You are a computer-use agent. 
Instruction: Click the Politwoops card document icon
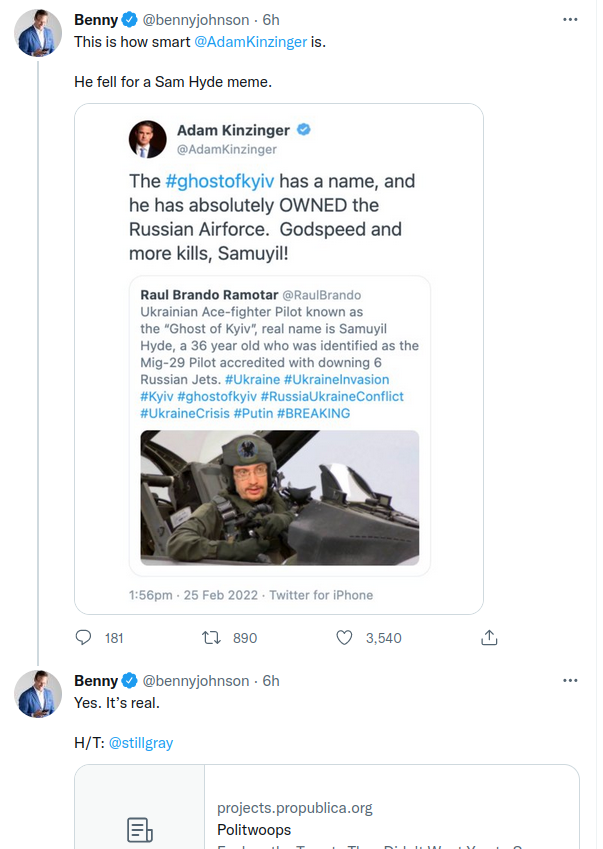(x=140, y=830)
